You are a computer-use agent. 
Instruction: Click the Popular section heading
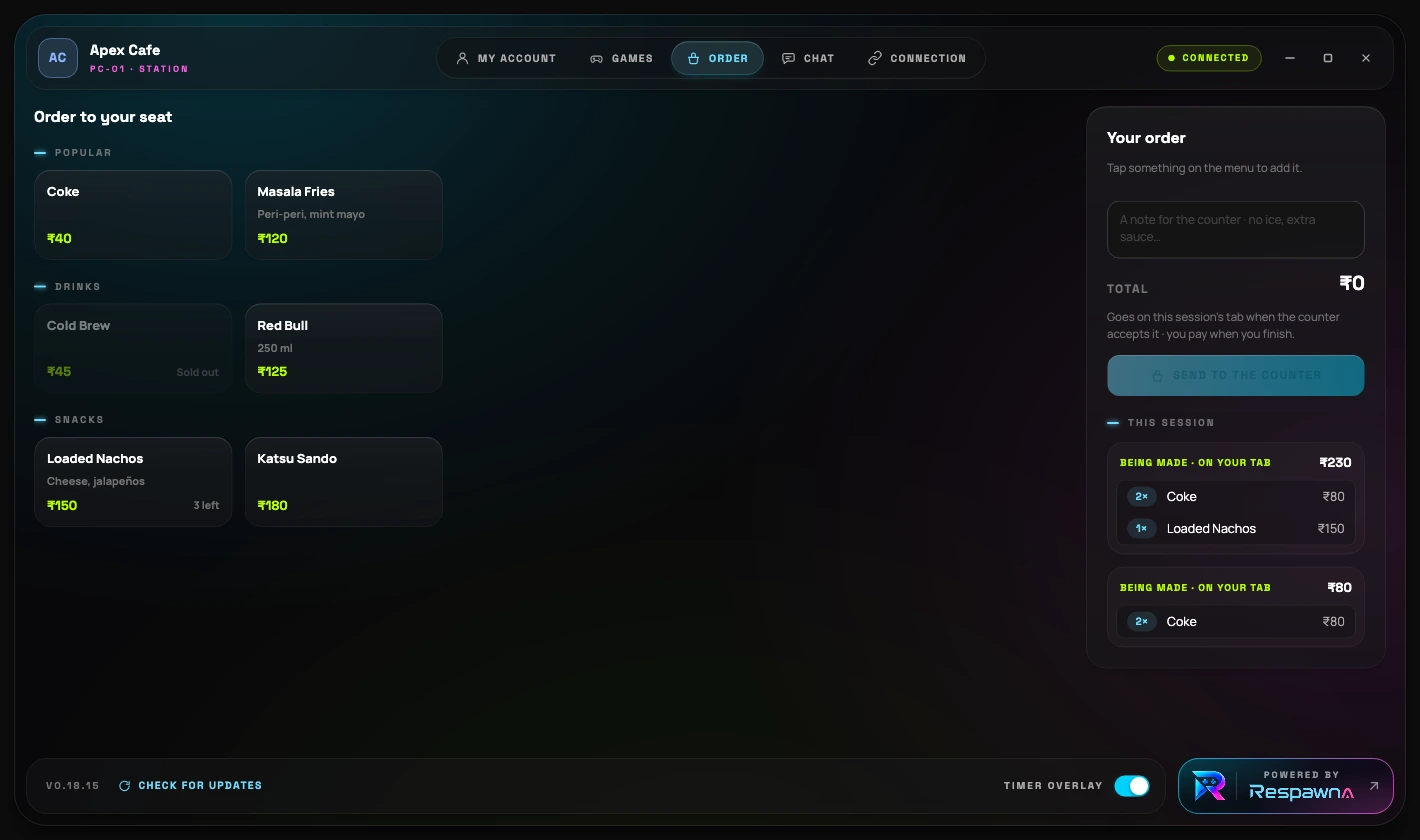(83, 153)
